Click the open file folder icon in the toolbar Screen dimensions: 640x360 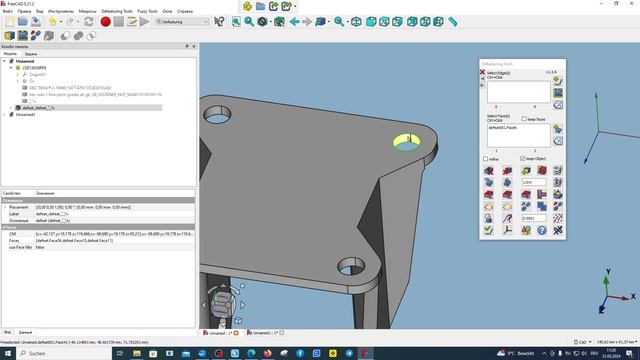(22, 22)
